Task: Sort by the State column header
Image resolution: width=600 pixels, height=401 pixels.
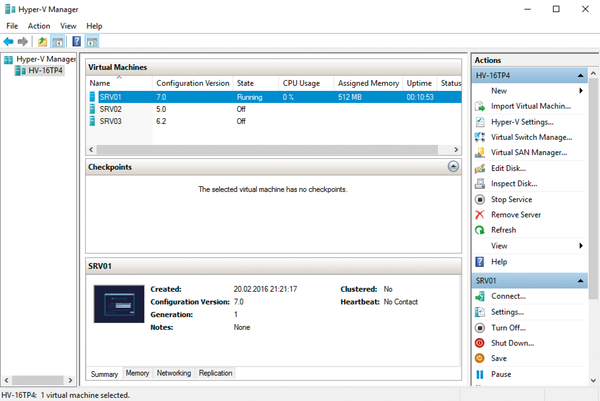Action: 256,83
